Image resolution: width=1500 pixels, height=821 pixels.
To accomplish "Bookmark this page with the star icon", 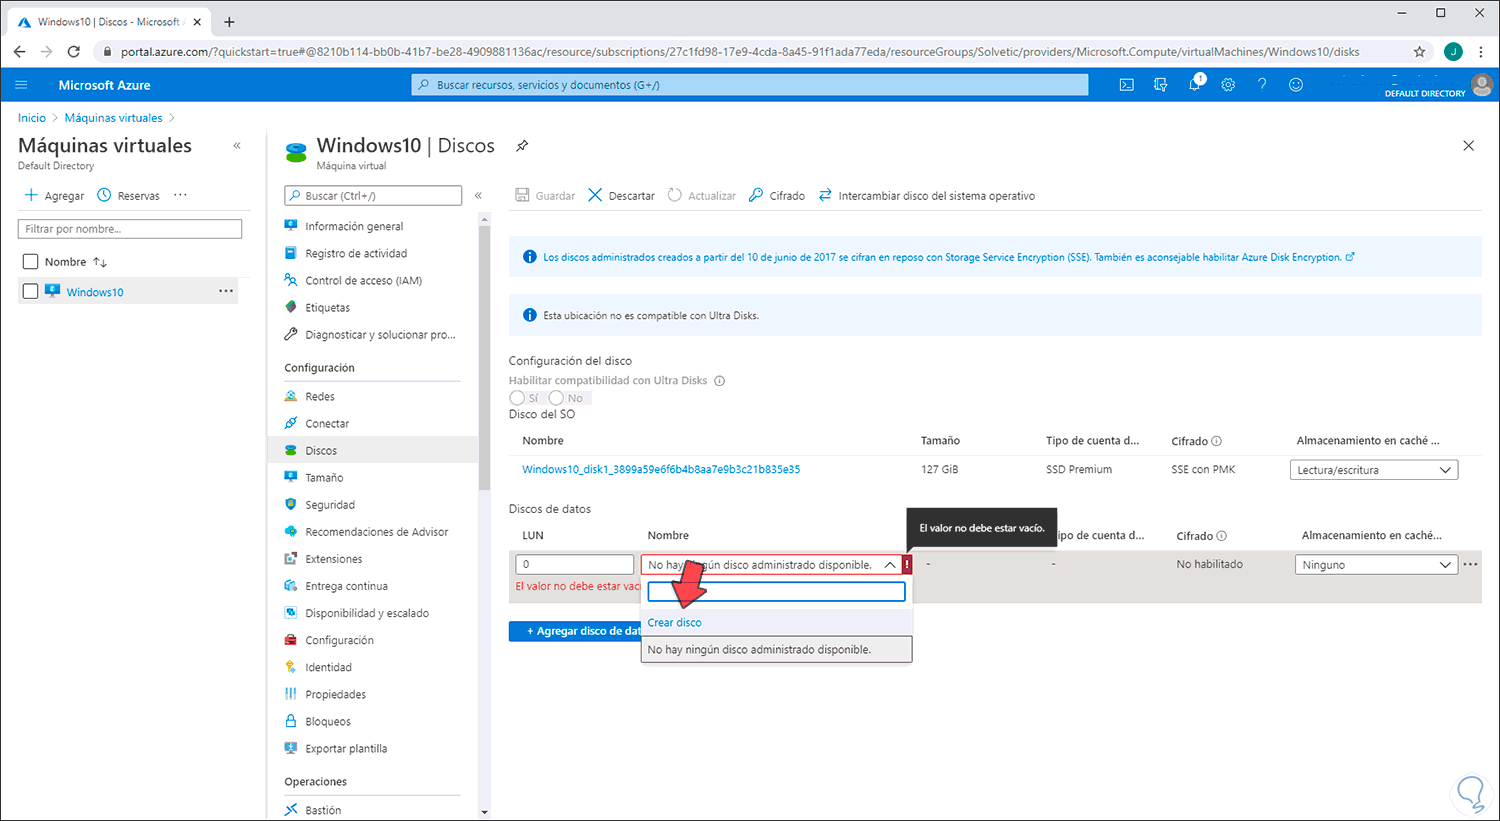I will tap(1419, 52).
